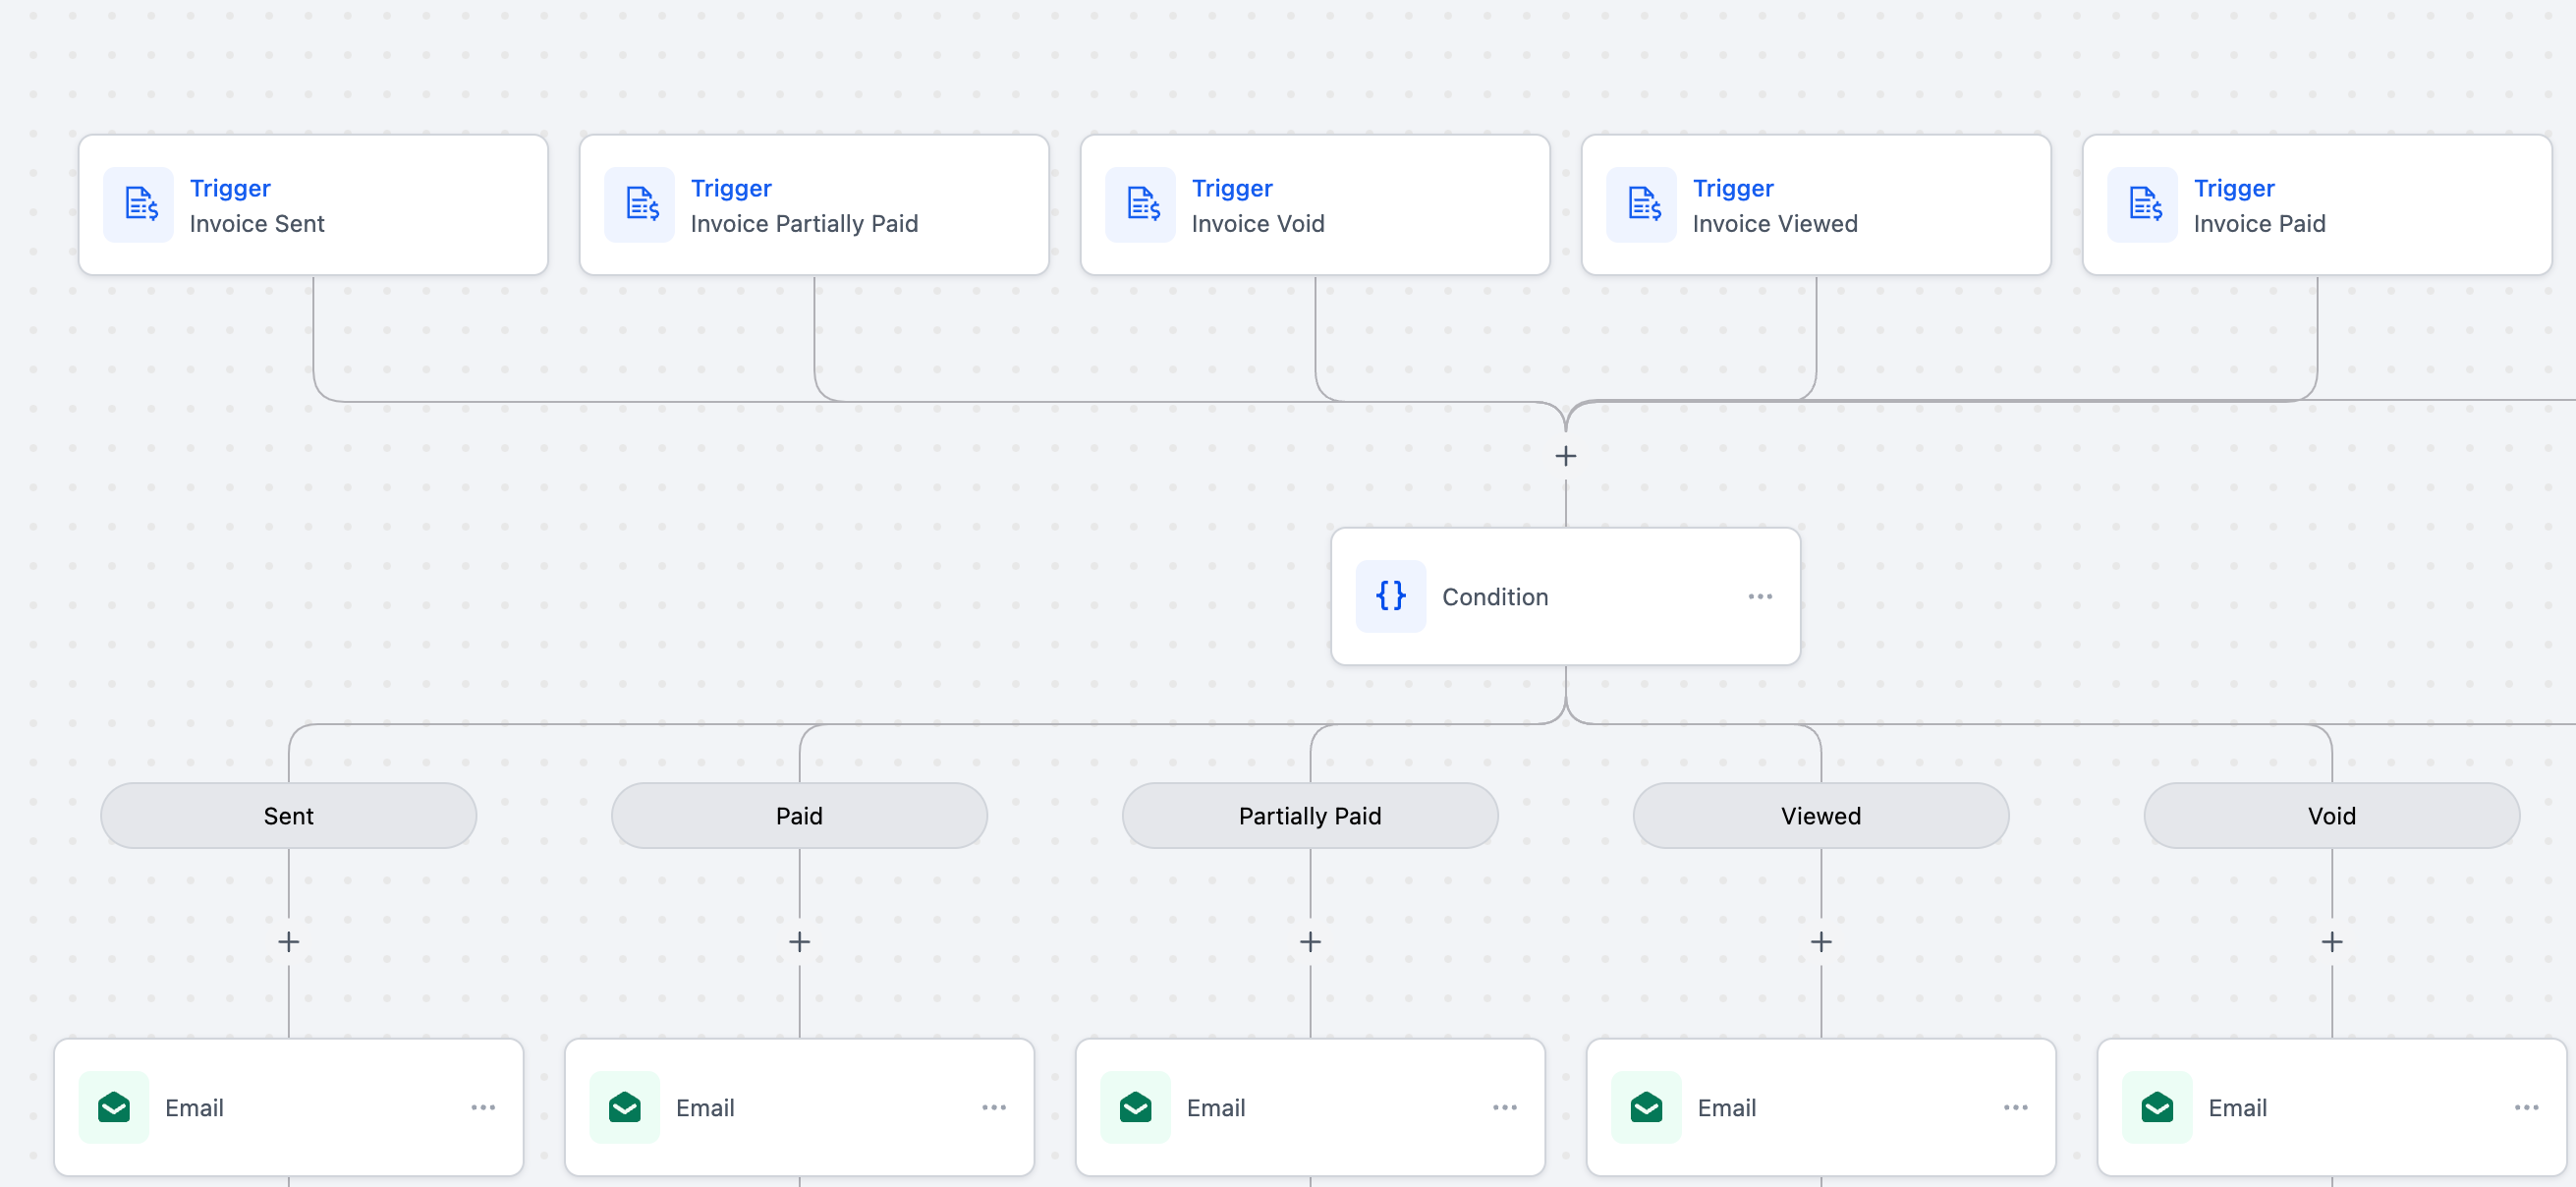The height and width of the screenshot is (1187, 2576).
Task: Select the Viewed branch label
Action: pyautogui.click(x=1821, y=816)
